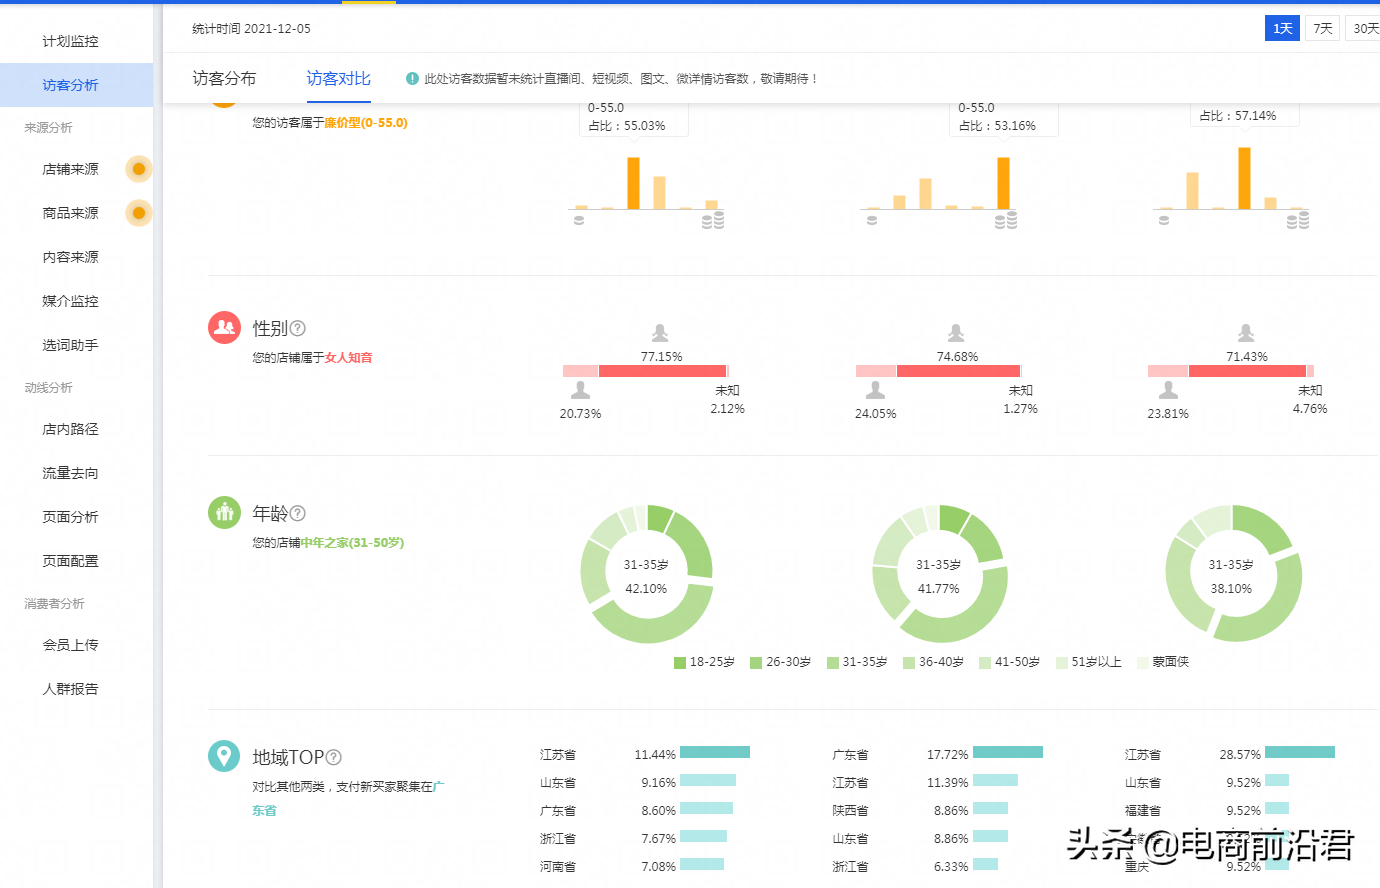
Task: Click person icon above 77.15%
Action: [660, 333]
